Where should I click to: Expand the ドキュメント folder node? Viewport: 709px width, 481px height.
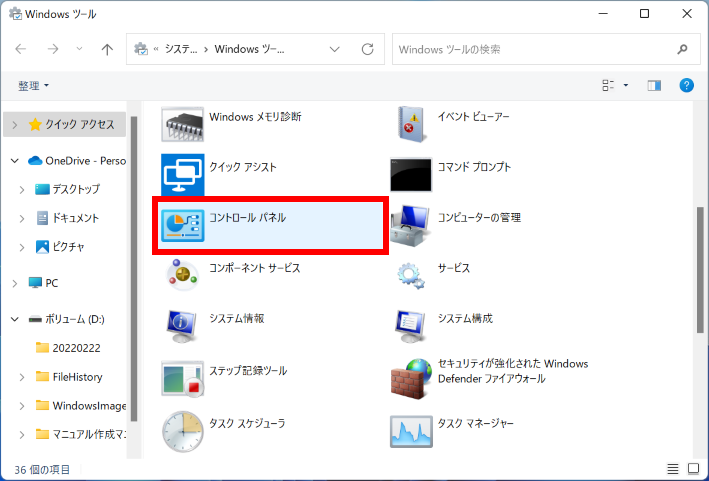click(22, 219)
